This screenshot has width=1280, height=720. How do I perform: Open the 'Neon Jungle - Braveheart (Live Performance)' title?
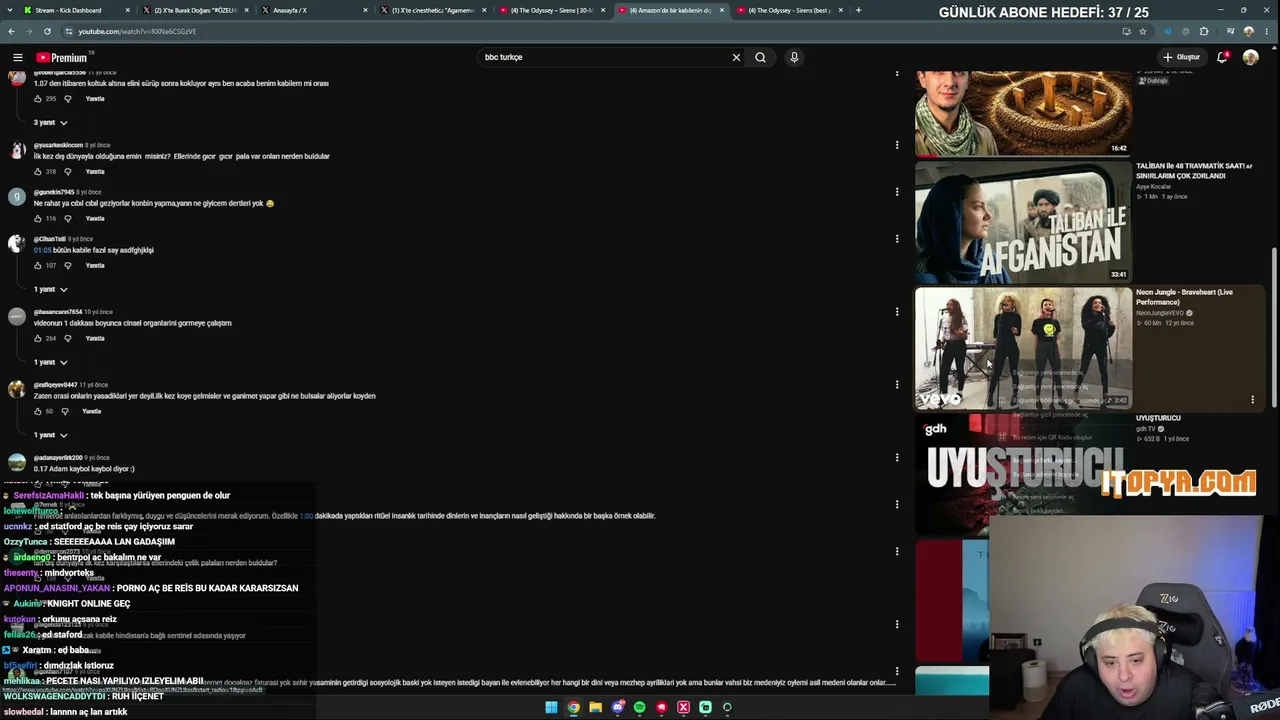coord(1184,297)
